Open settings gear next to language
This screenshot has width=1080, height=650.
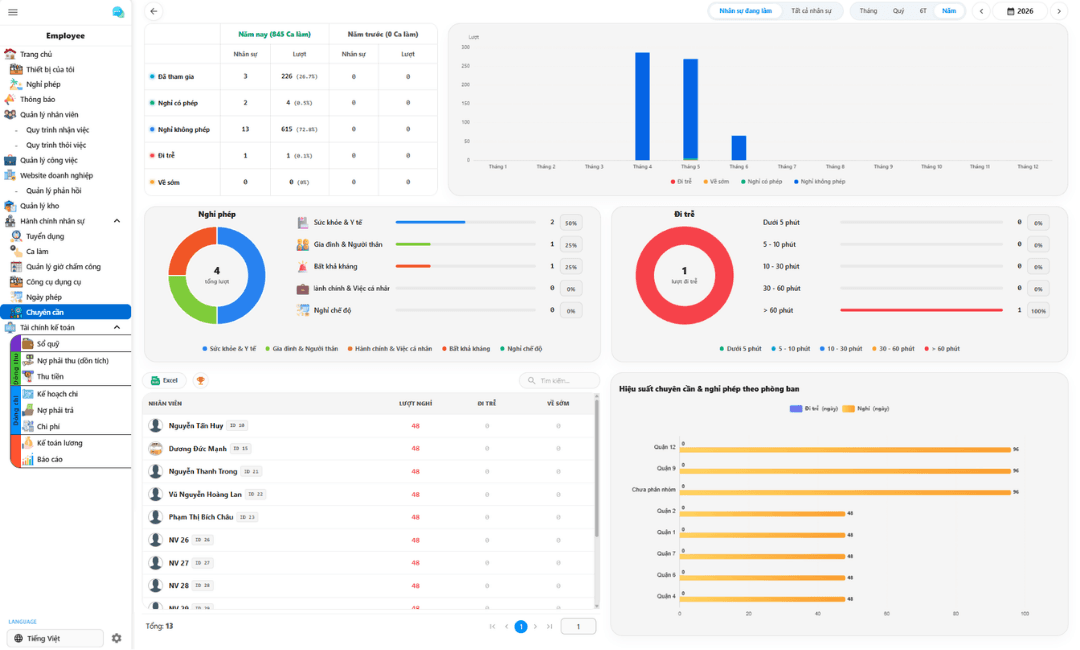(x=116, y=638)
